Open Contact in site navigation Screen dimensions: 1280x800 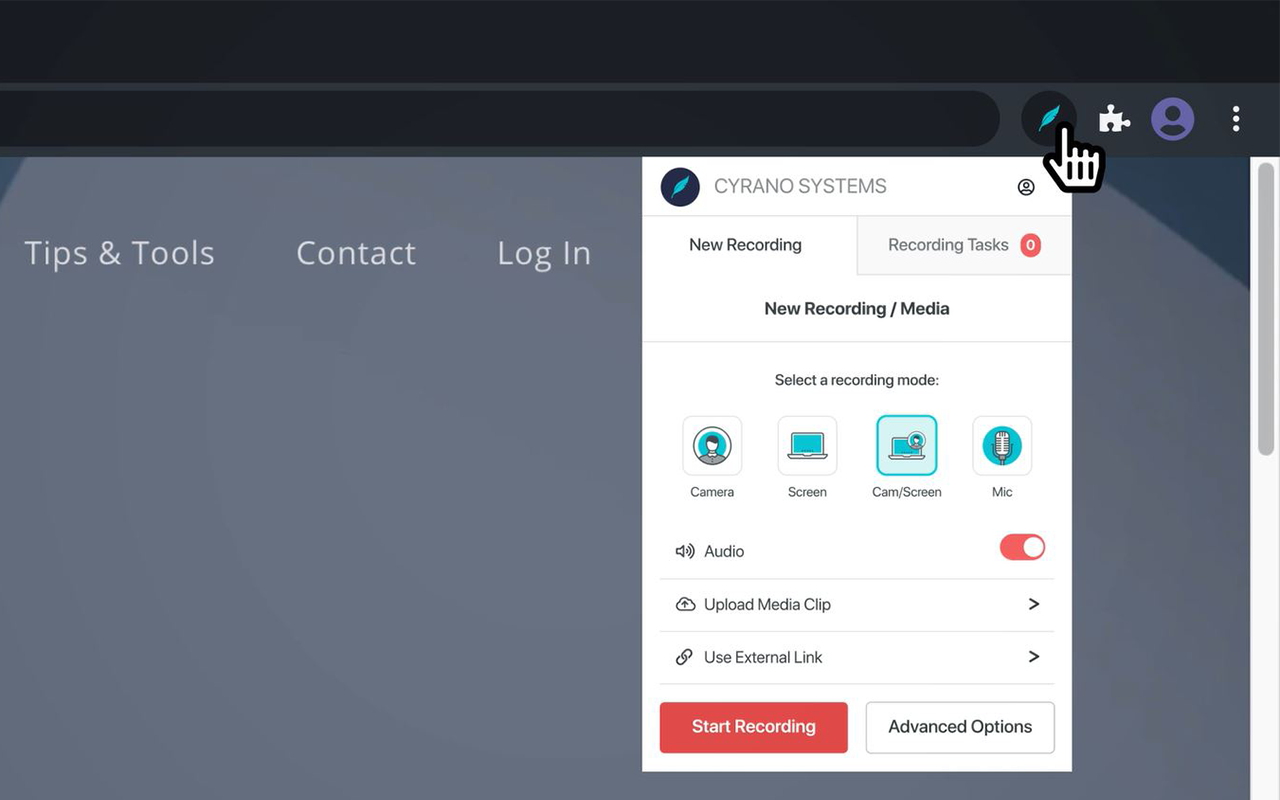(356, 253)
